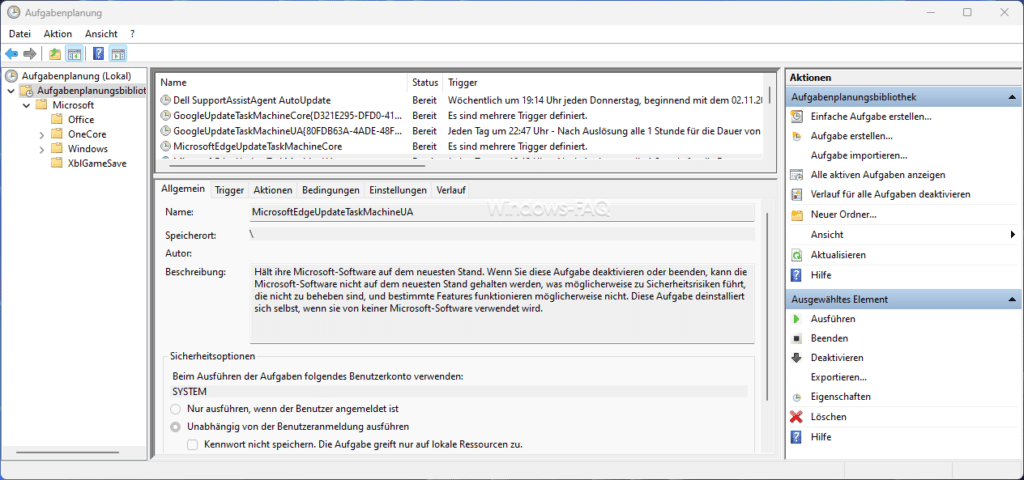Click the green Ausführen play icon
The width and height of the screenshot is (1024, 480).
pos(796,319)
